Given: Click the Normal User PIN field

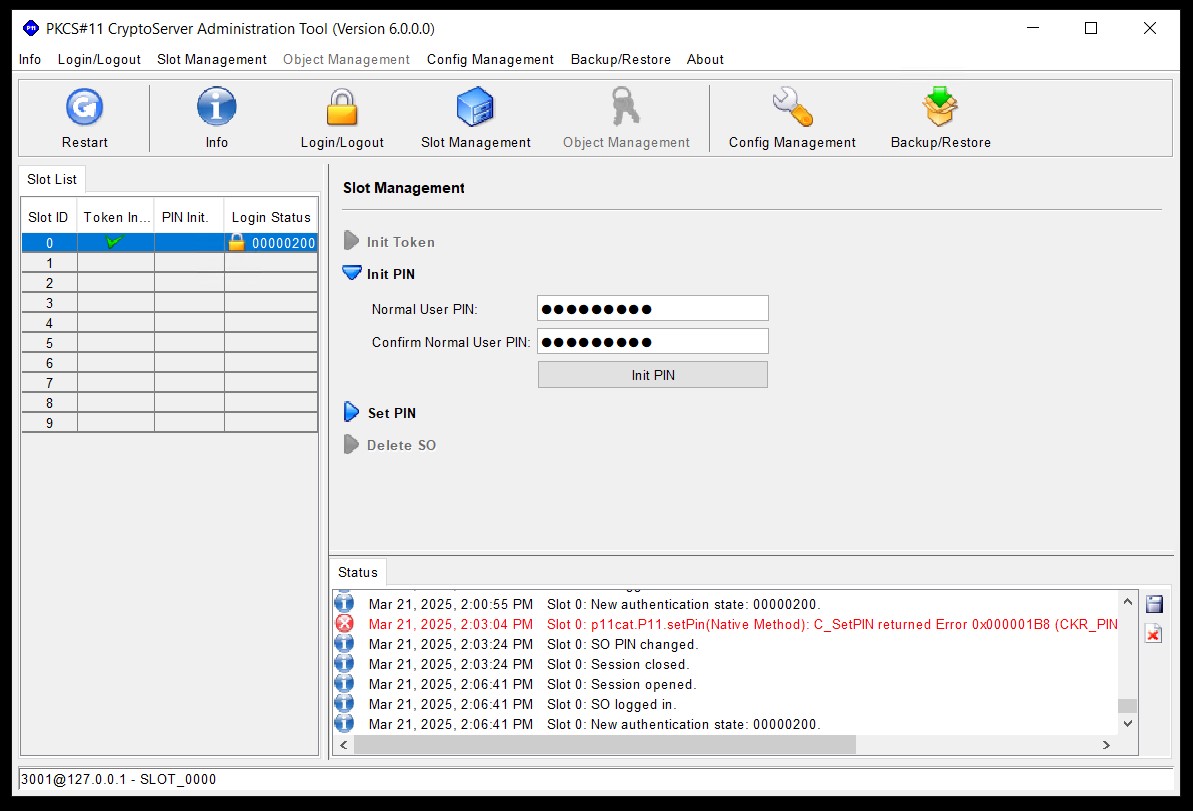Looking at the screenshot, I should click(653, 309).
